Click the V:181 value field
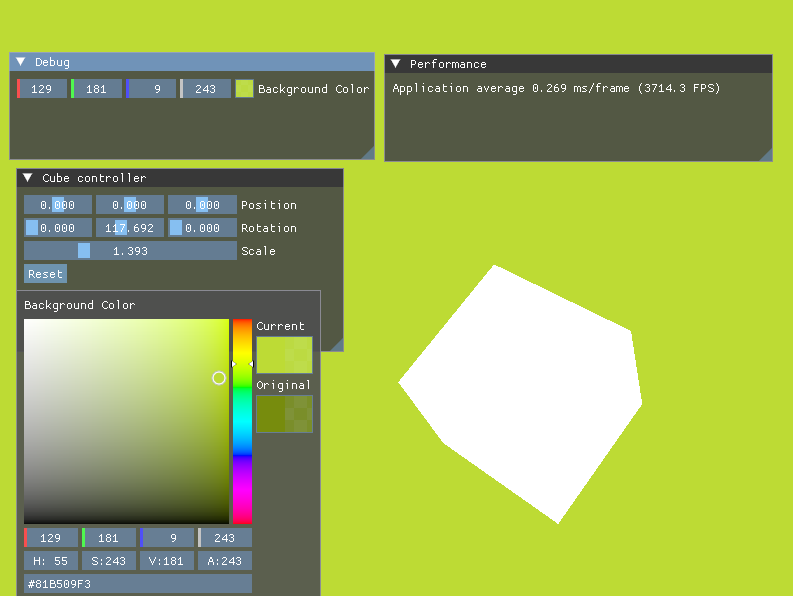Image resolution: width=793 pixels, height=596 pixels. coord(167,561)
